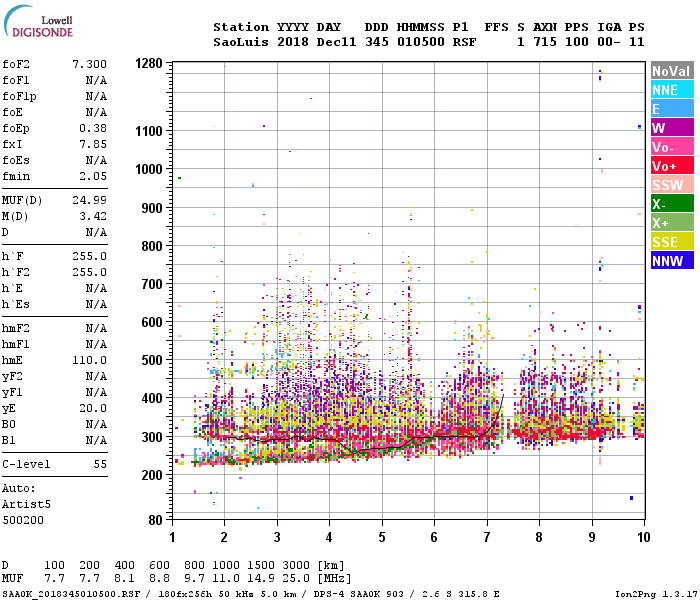This screenshot has height=600, width=700.
Task: Click the hmE value 110.0
Action: [x=89, y=361]
